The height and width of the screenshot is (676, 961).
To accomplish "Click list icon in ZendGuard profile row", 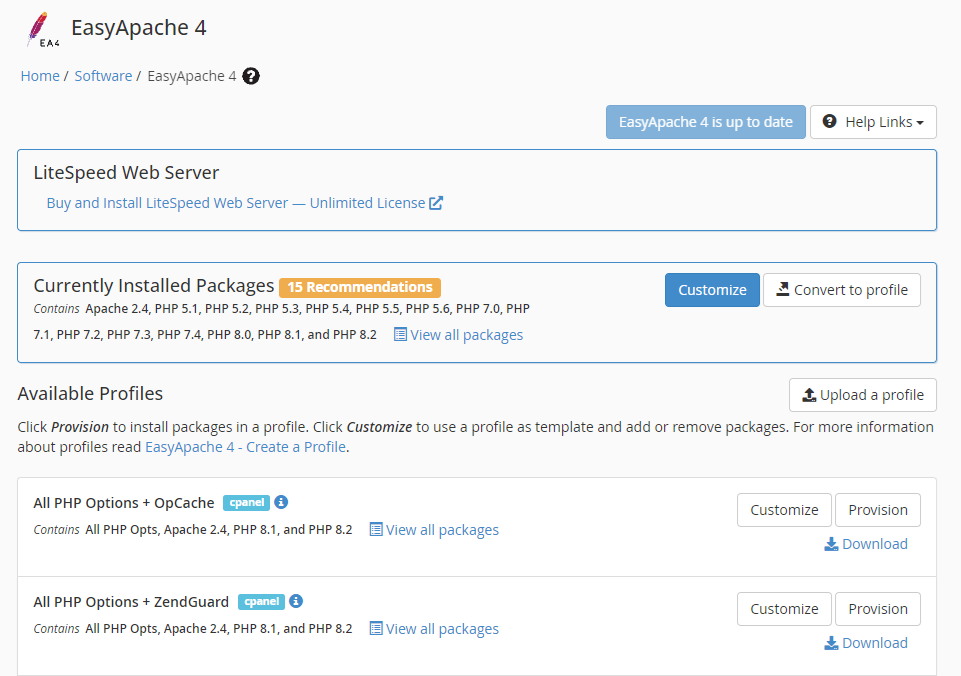I will [376, 629].
